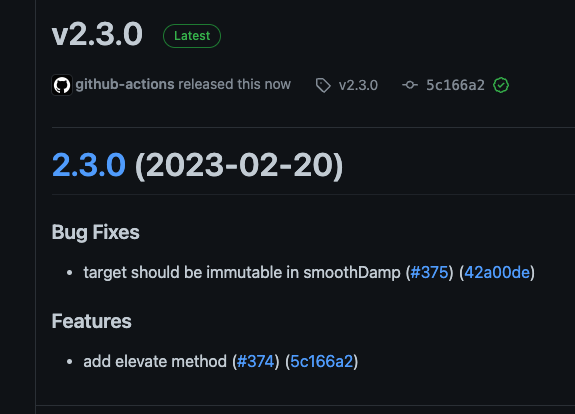Image resolution: width=575 pixels, height=414 pixels.
Task: Open the github-actions user profile link
Action: pyautogui.click(x=125, y=84)
